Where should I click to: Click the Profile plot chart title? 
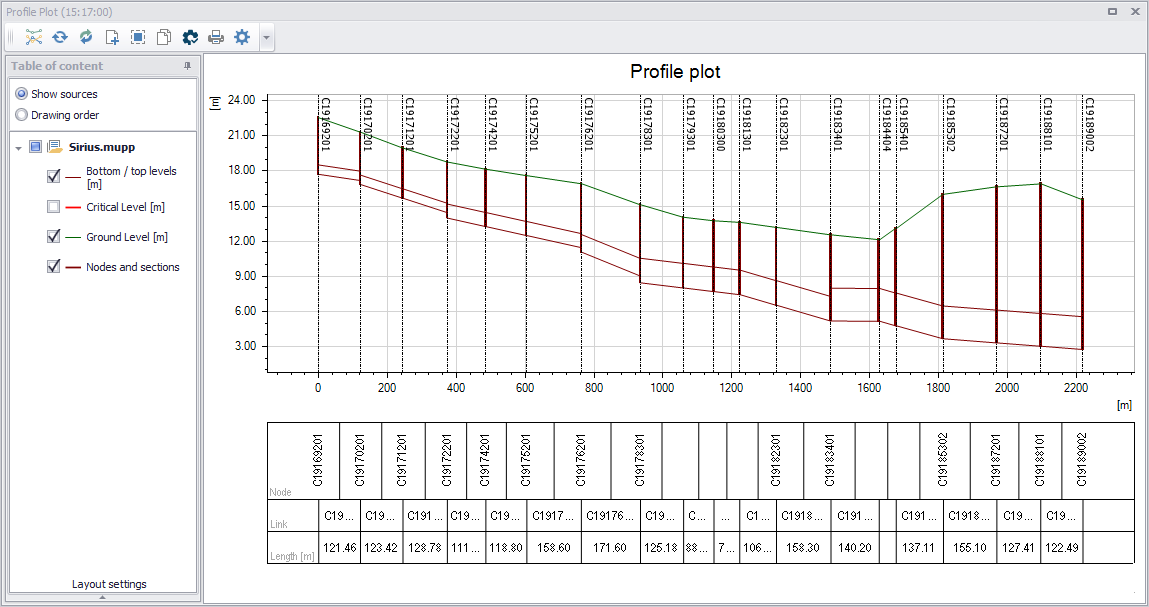point(676,72)
